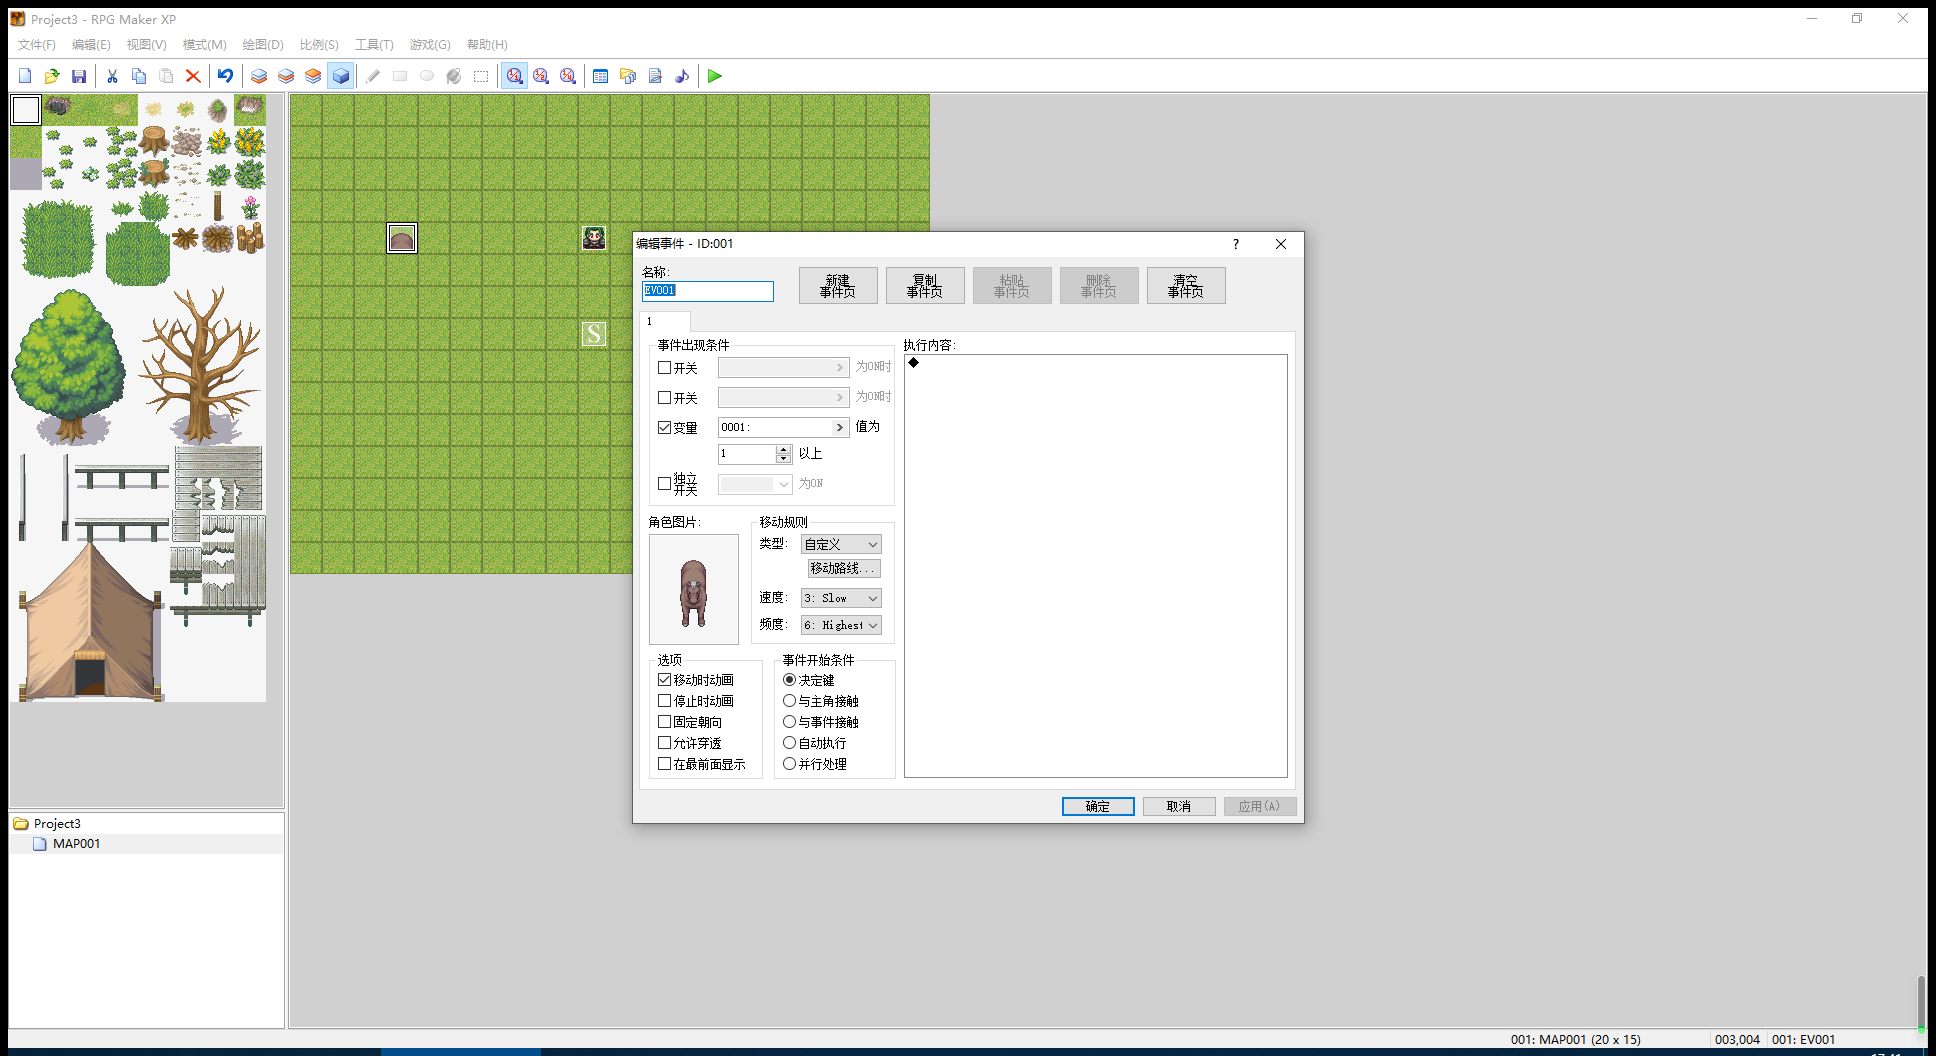The height and width of the screenshot is (1056, 1936).
Task: Click 取消 to cancel the event dialog
Action: click(1179, 806)
